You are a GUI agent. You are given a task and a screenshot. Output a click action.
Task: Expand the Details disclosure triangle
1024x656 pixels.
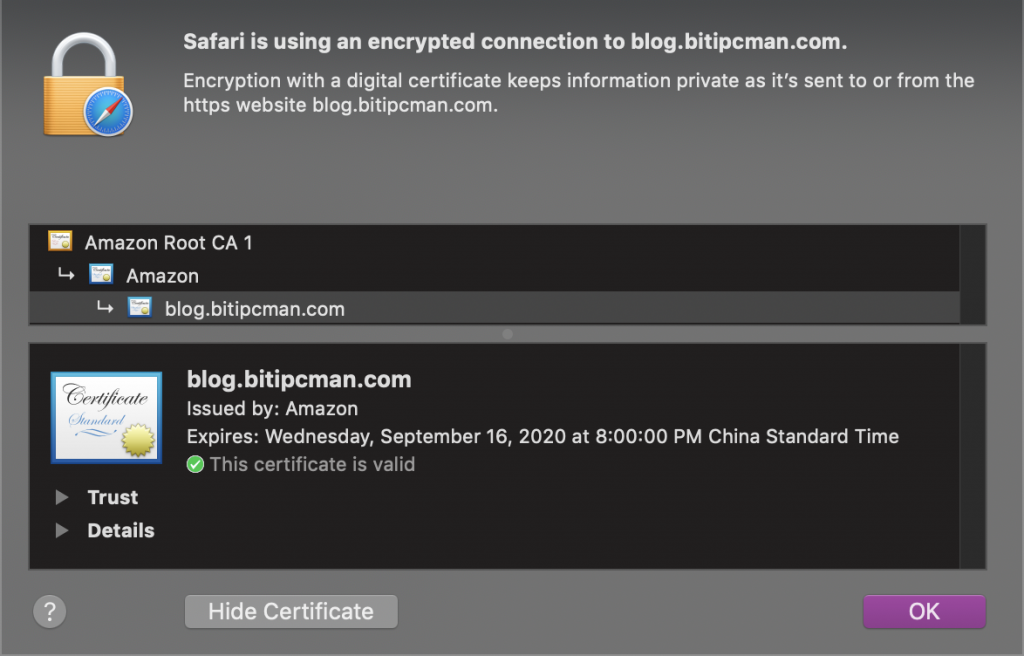62,530
